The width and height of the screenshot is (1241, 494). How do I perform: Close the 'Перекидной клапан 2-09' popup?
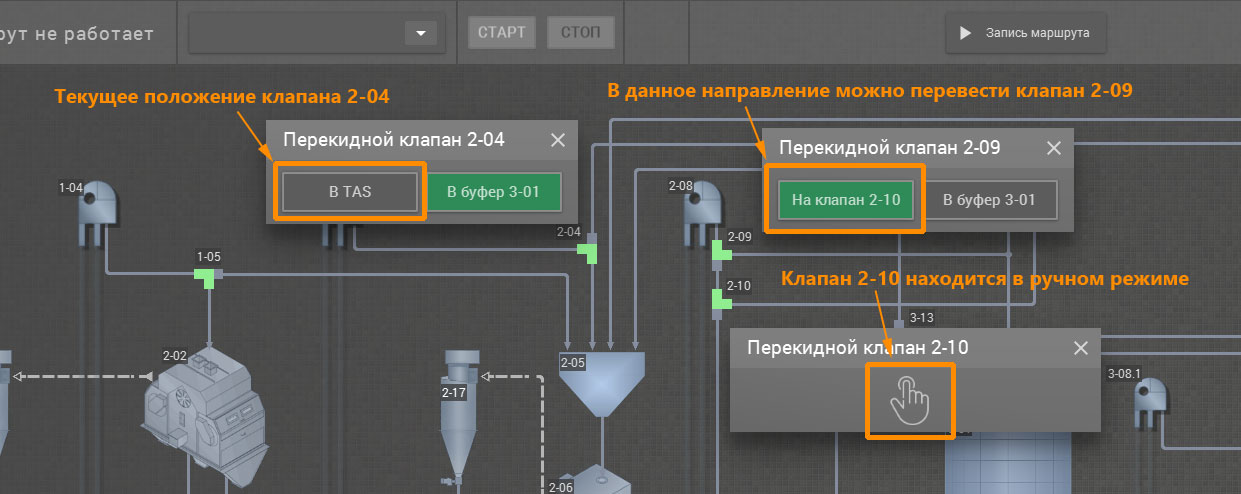(1053, 148)
